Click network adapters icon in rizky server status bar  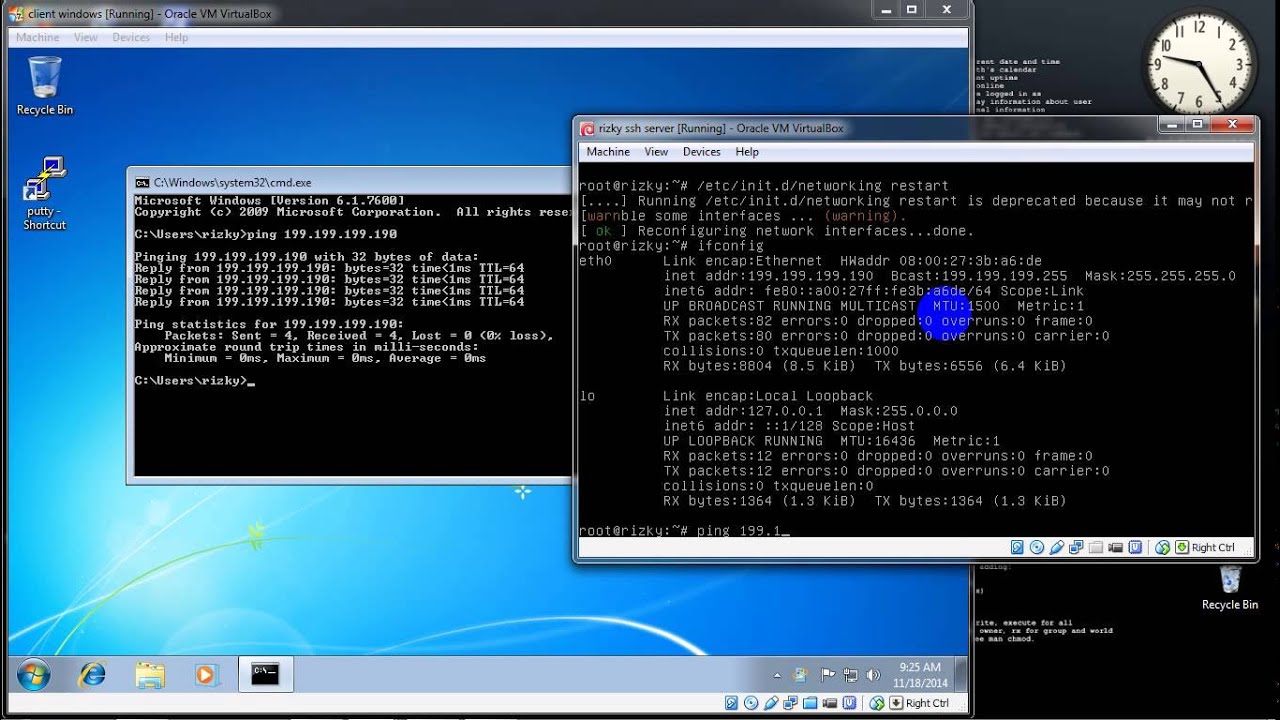tap(1076, 547)
